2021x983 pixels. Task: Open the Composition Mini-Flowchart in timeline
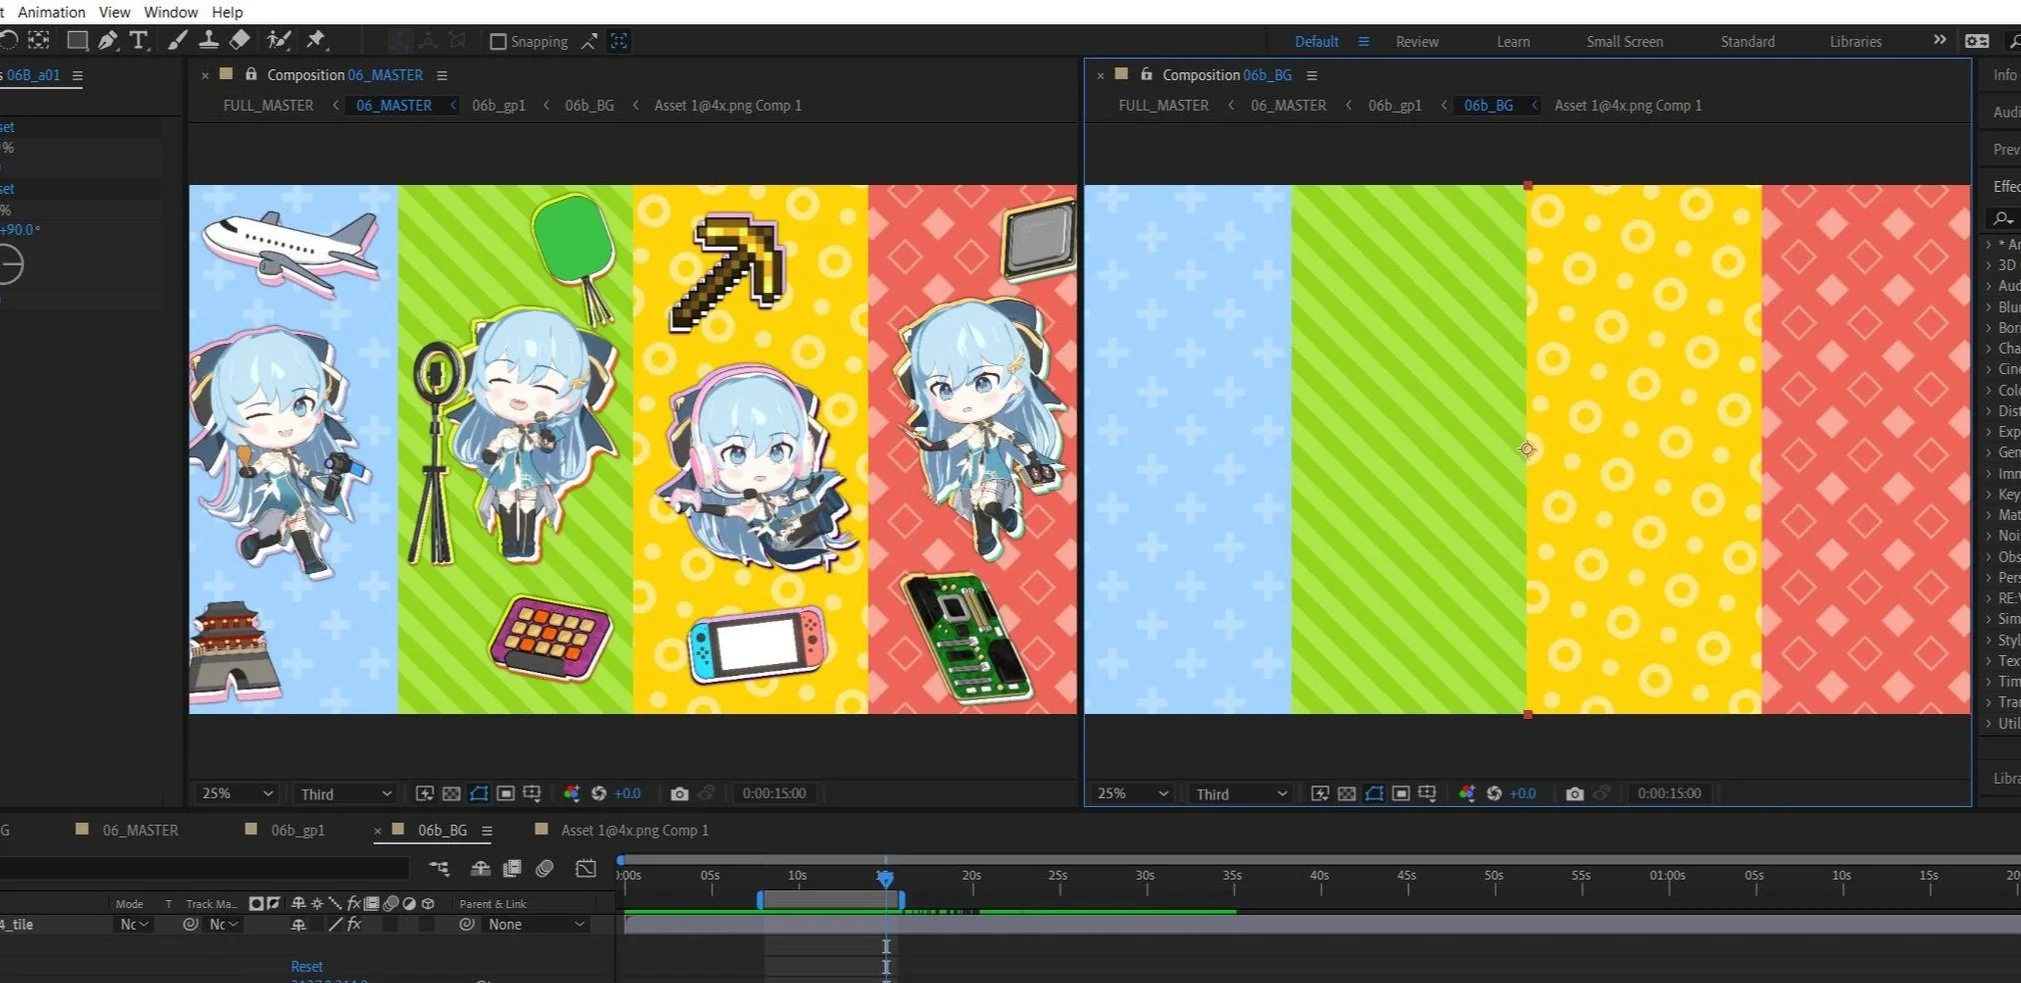(439, 868)
